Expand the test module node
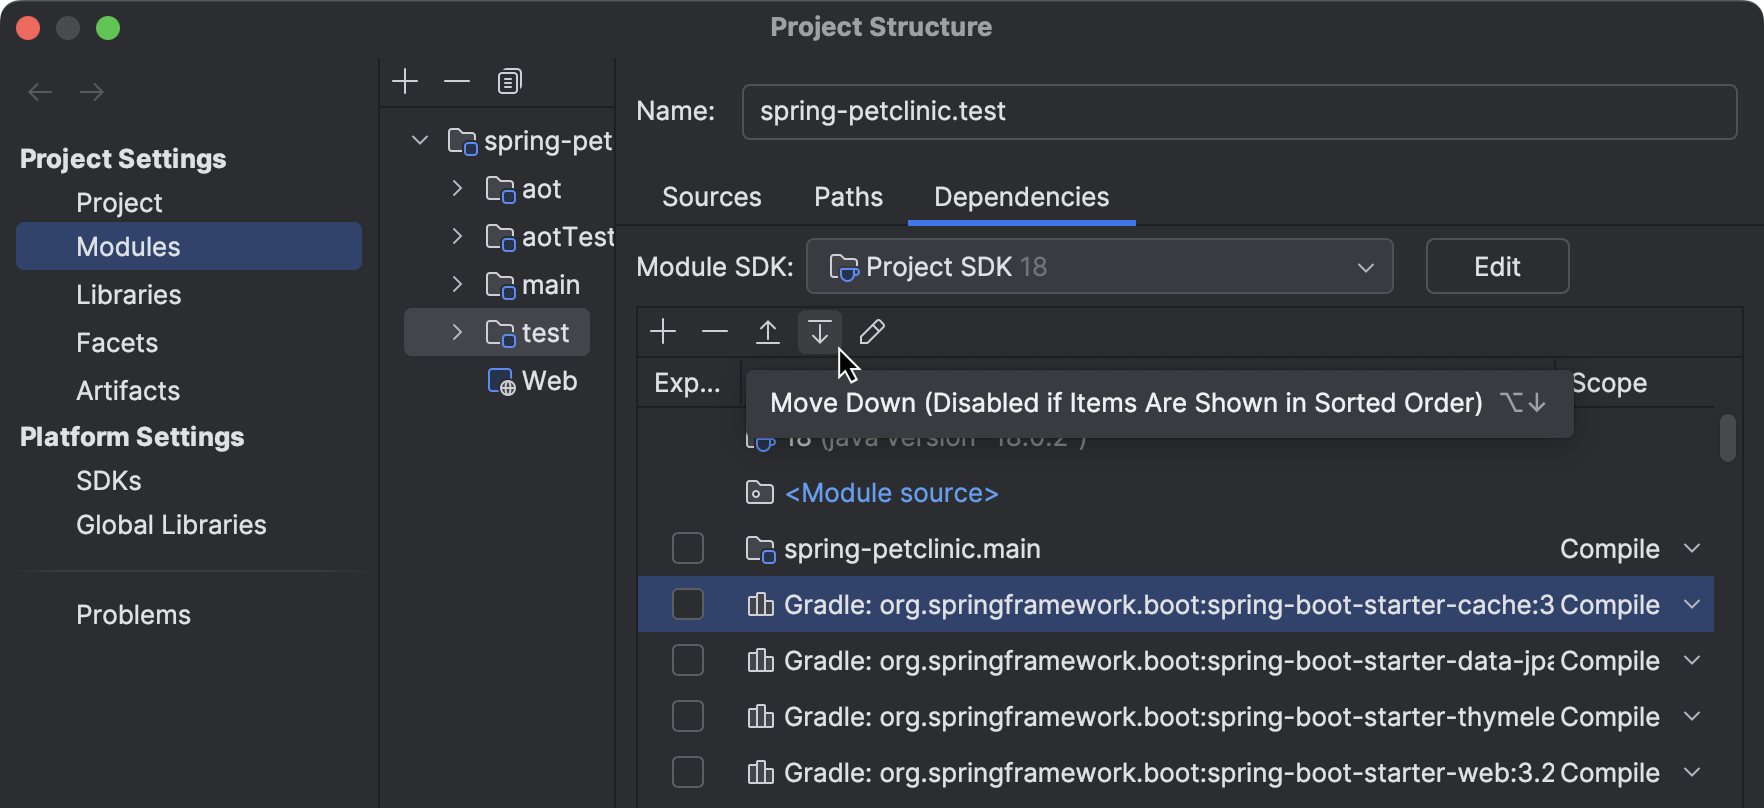This screenshot has height=808, width=1764. click(x=457, y=333)
